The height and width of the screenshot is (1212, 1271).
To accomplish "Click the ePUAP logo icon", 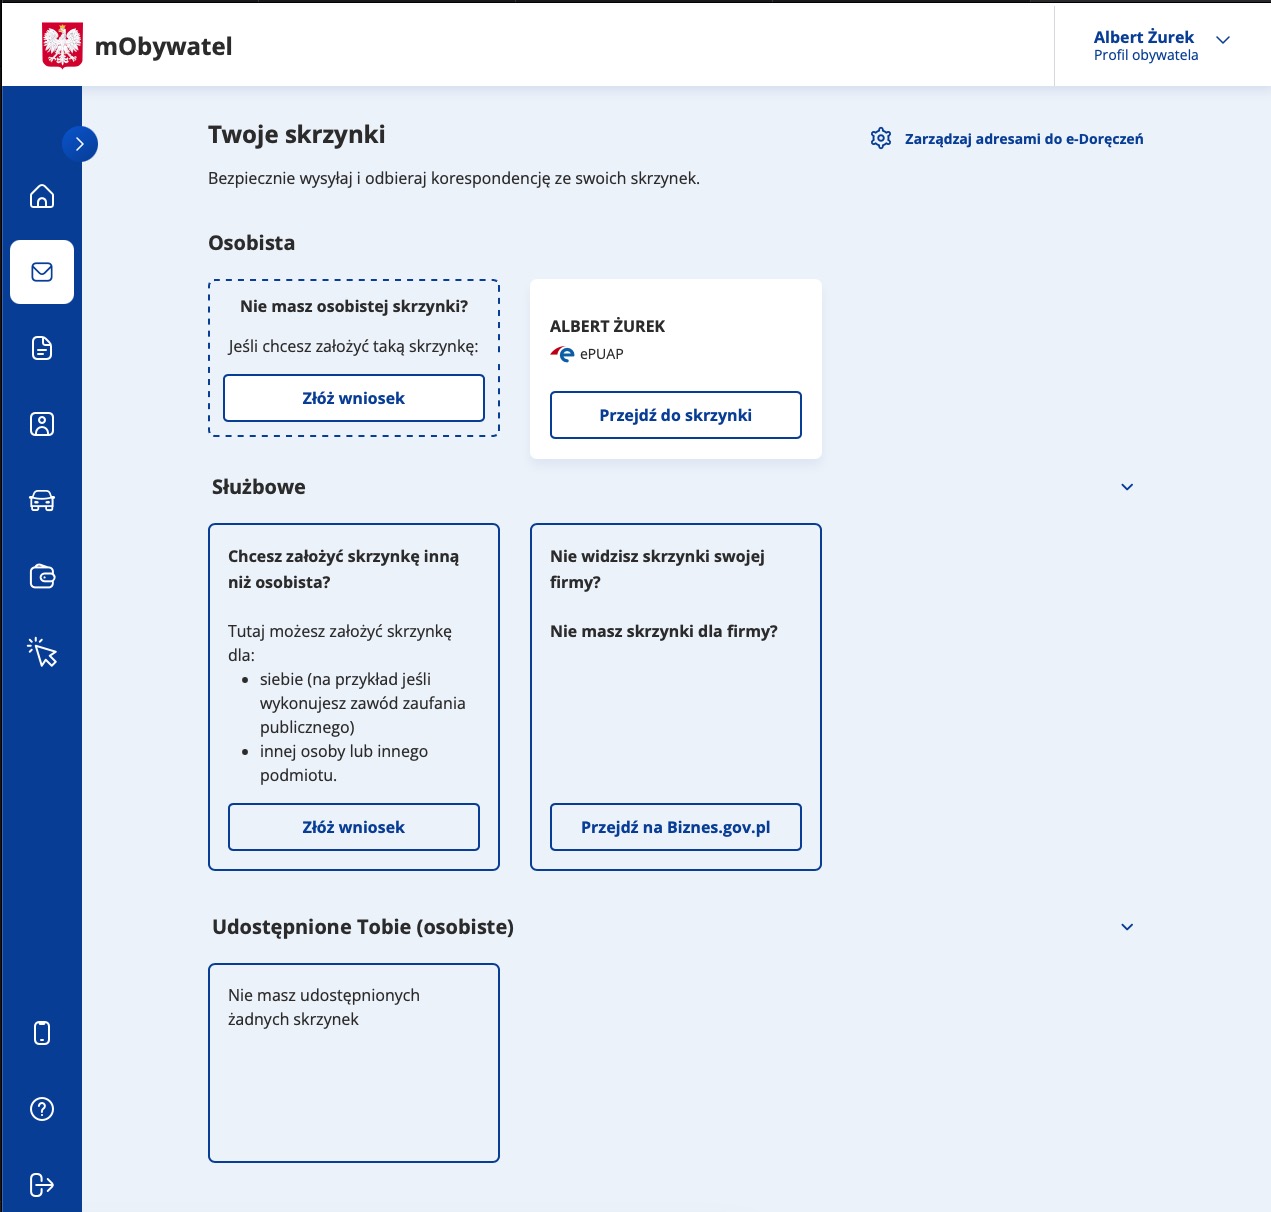I will [563, 354].
